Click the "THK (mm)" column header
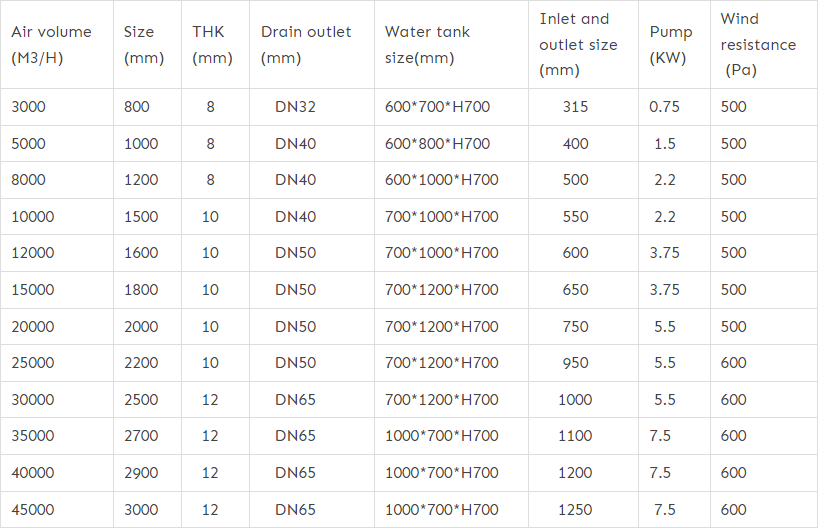Image resolution: width=819 pixels, height=529 pixels. [212, 45]
